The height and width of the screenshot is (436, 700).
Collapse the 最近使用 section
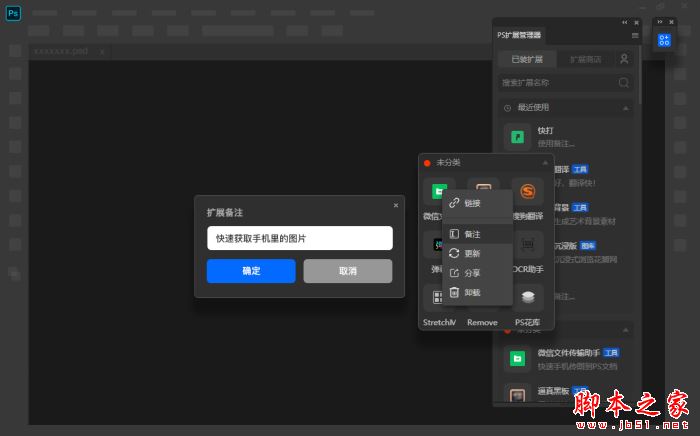[625, 108]
